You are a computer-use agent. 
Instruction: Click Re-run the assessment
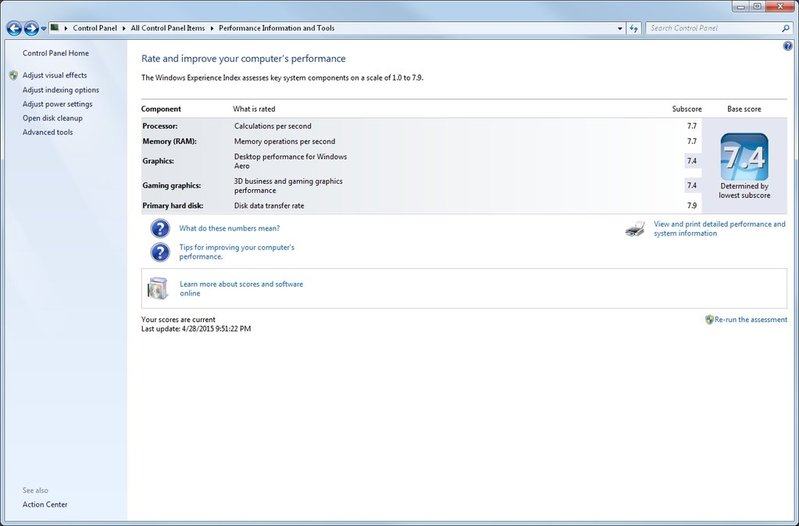pos(751,320)
